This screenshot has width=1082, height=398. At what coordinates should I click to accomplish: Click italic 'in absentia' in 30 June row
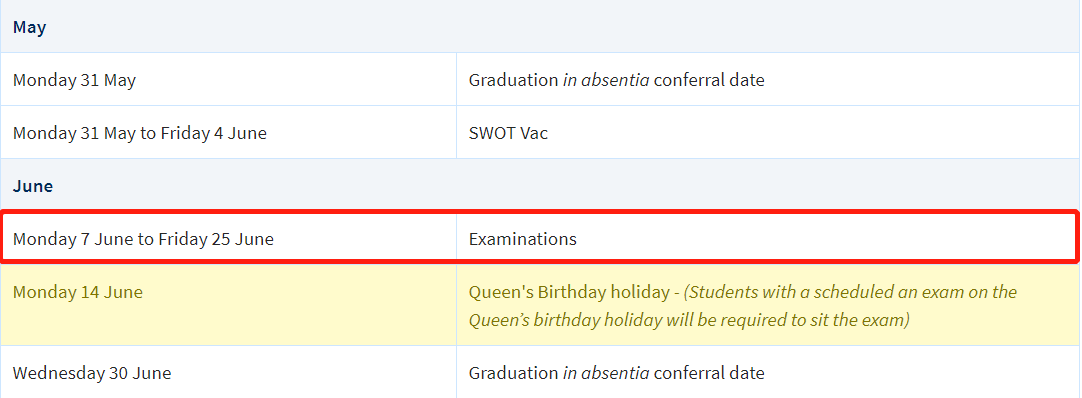coord(606,373)
